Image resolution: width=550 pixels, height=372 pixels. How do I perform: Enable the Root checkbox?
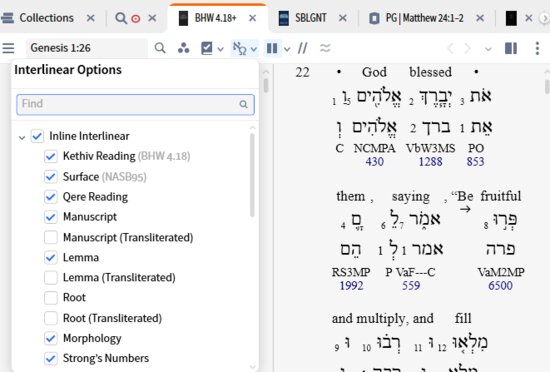pos(51,298)
